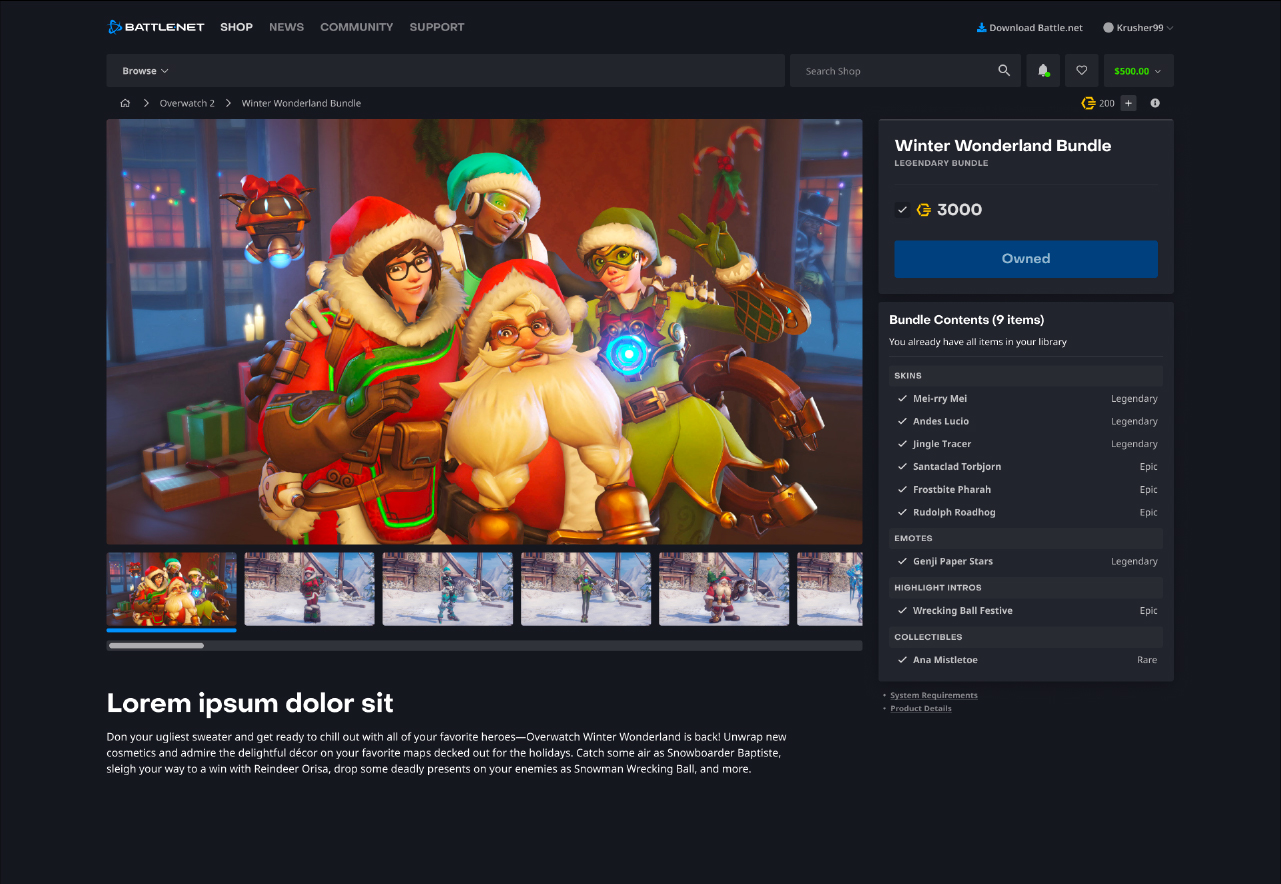Image resolution: width=1281 pixels, height=884 pixels.
Task: Click the Santaclad Torbjorn item name
Action: tap(957, 467)
